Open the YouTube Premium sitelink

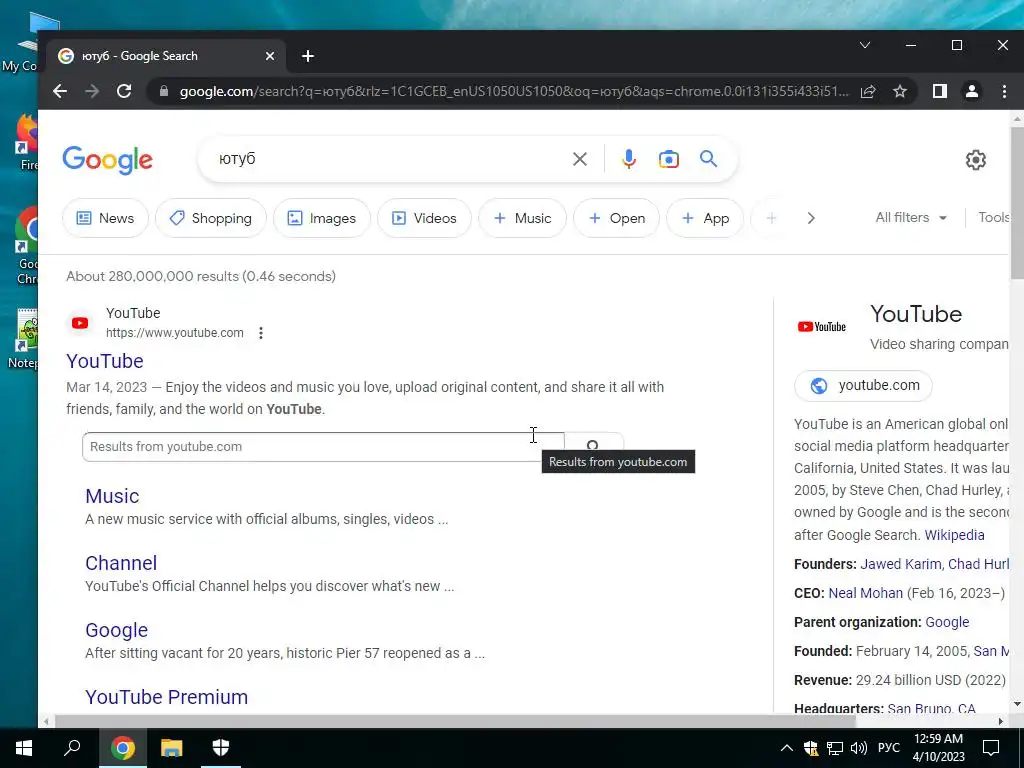167,697
